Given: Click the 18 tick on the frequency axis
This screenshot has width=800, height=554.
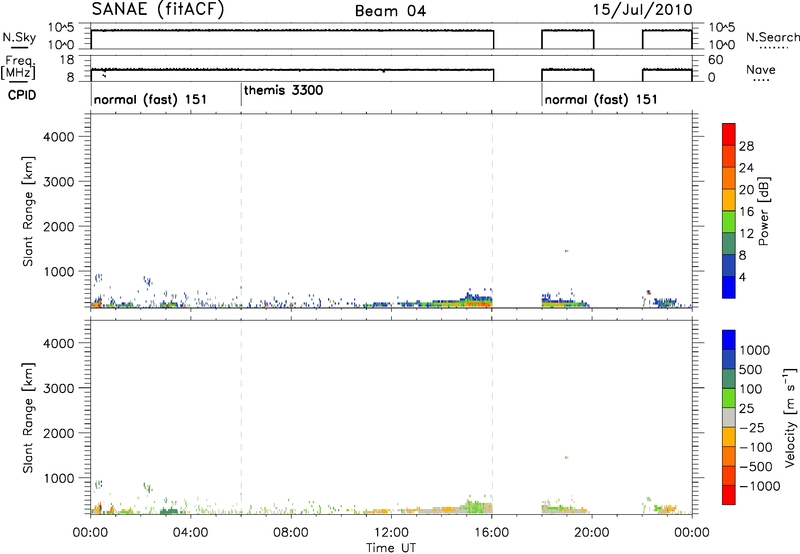Looking at the screenshot, I should [x=67, y=60].
